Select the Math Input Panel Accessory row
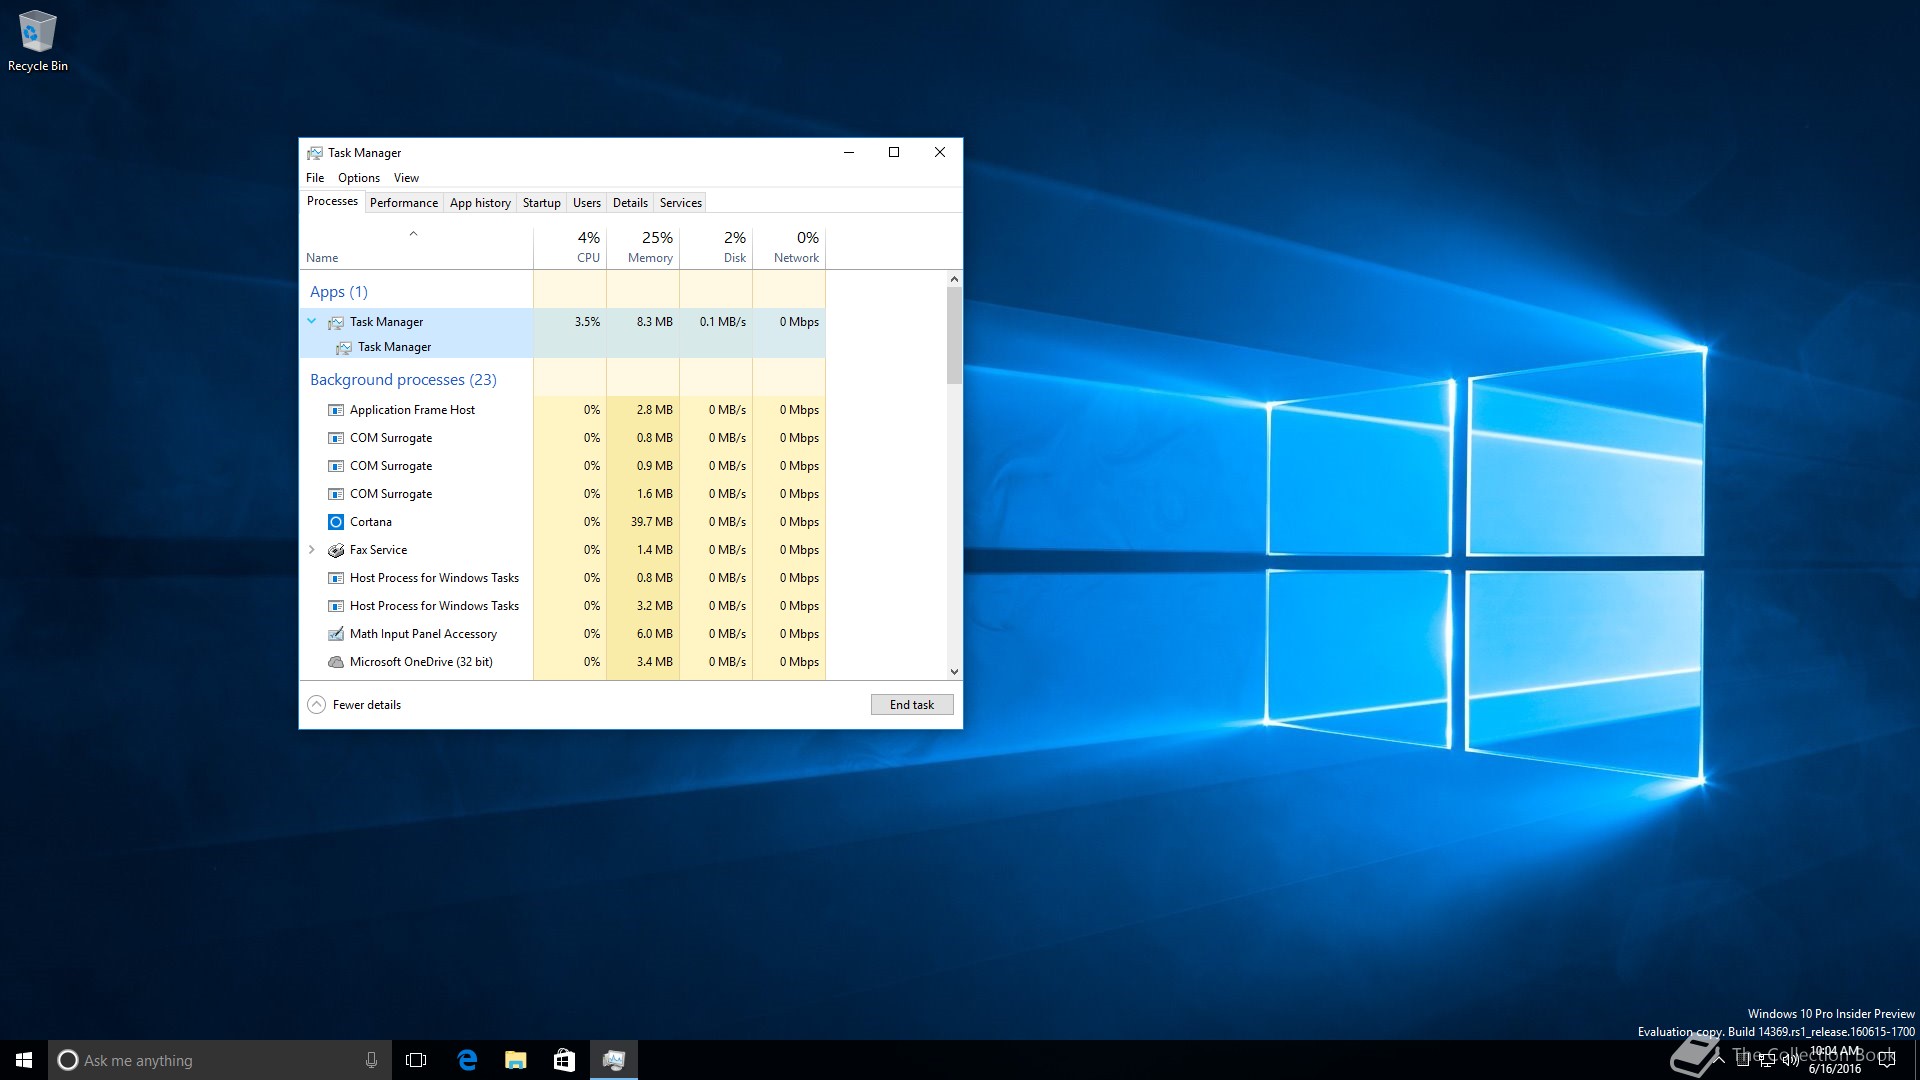The image size is (1920, 1080). 563,634
